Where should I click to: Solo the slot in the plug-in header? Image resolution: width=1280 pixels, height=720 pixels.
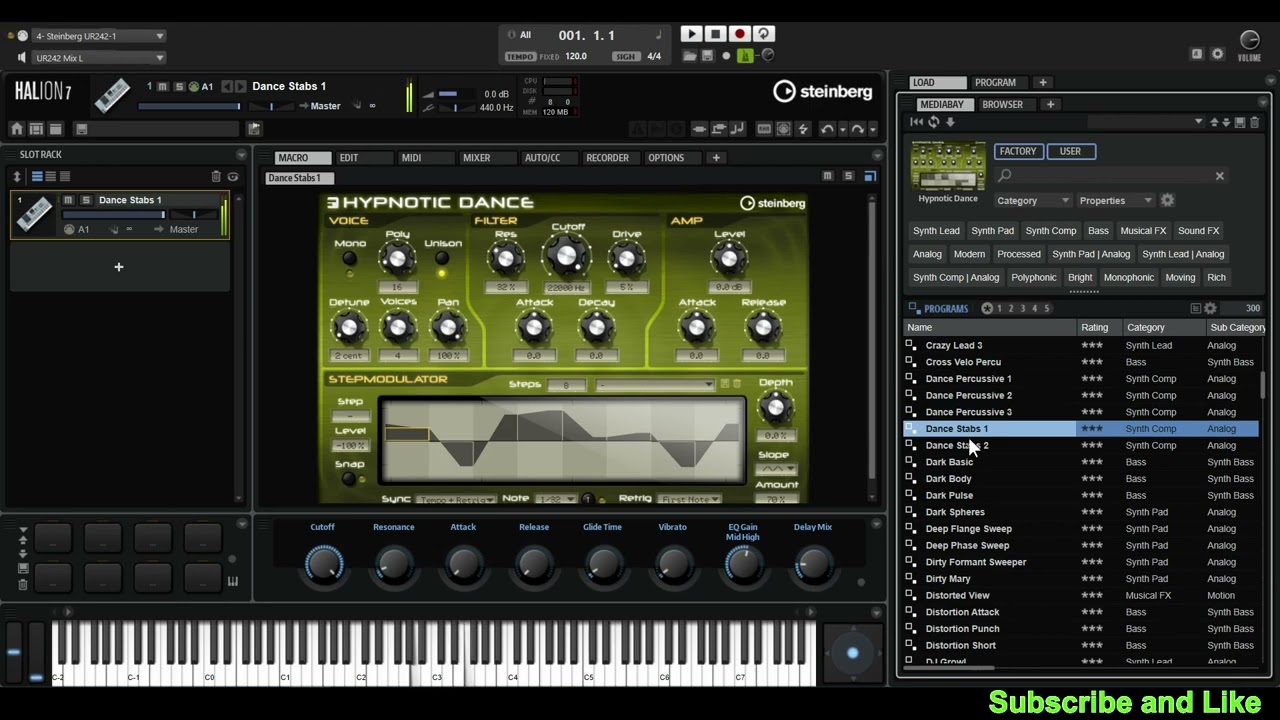click(x=179, y=86)
